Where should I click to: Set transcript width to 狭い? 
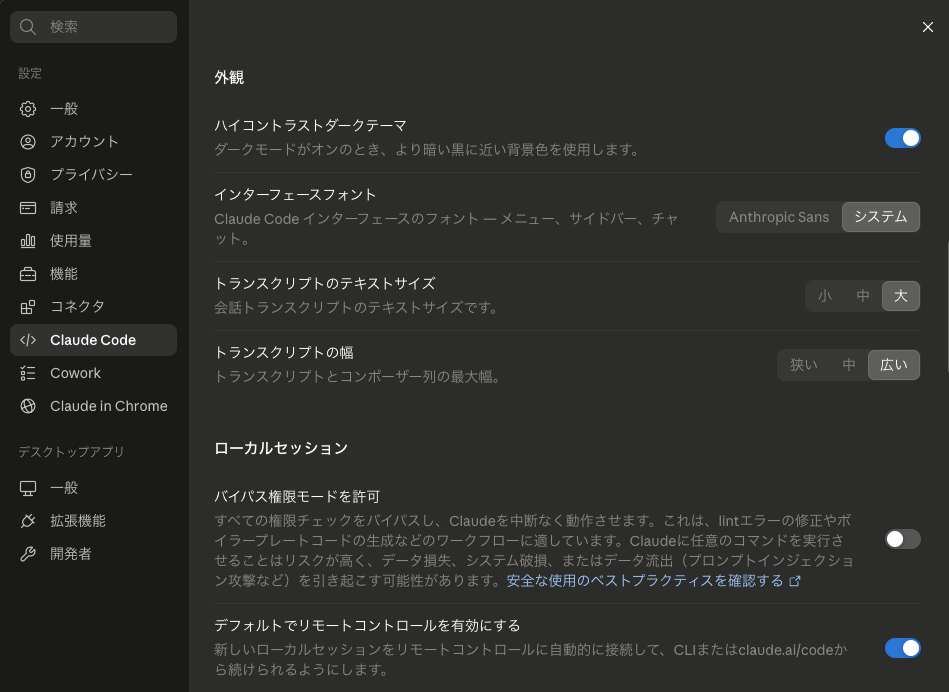click(x=804, y=365)
